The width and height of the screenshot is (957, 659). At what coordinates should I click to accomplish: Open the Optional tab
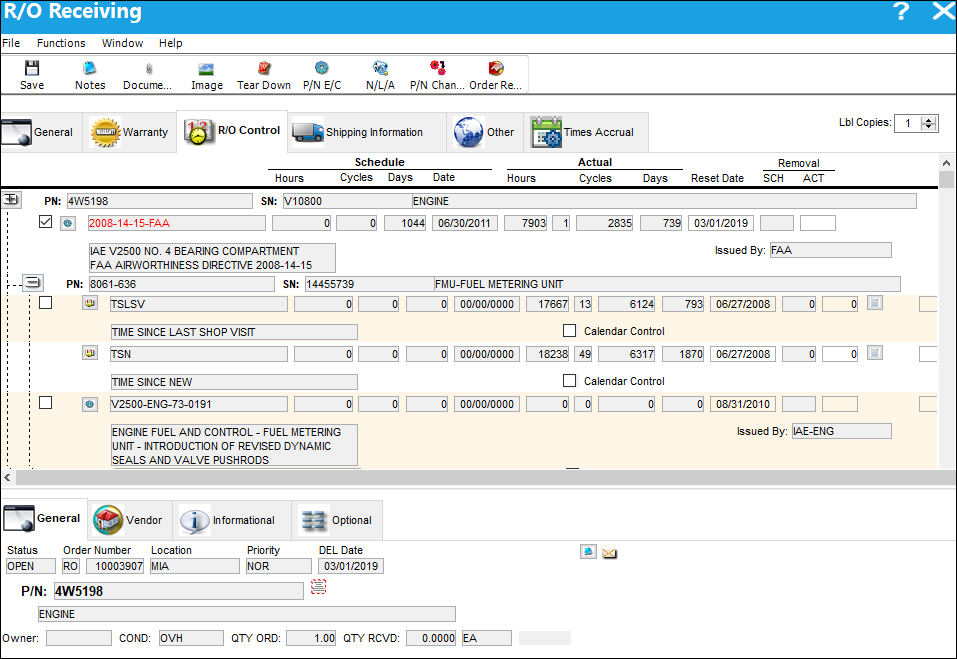click(x=337, y=520)
